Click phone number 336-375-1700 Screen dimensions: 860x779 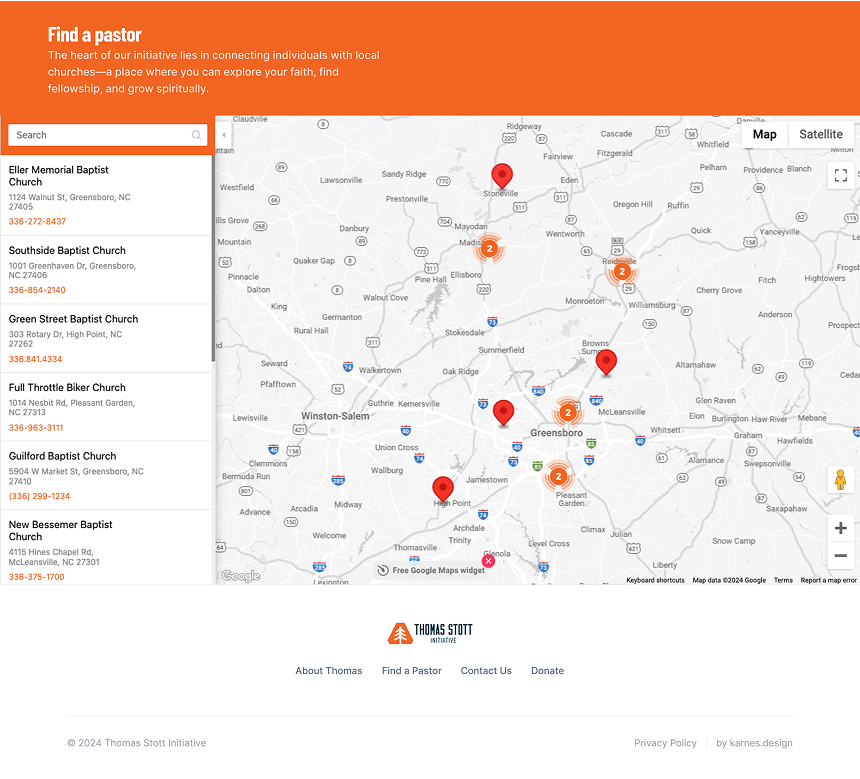(37, 577)
